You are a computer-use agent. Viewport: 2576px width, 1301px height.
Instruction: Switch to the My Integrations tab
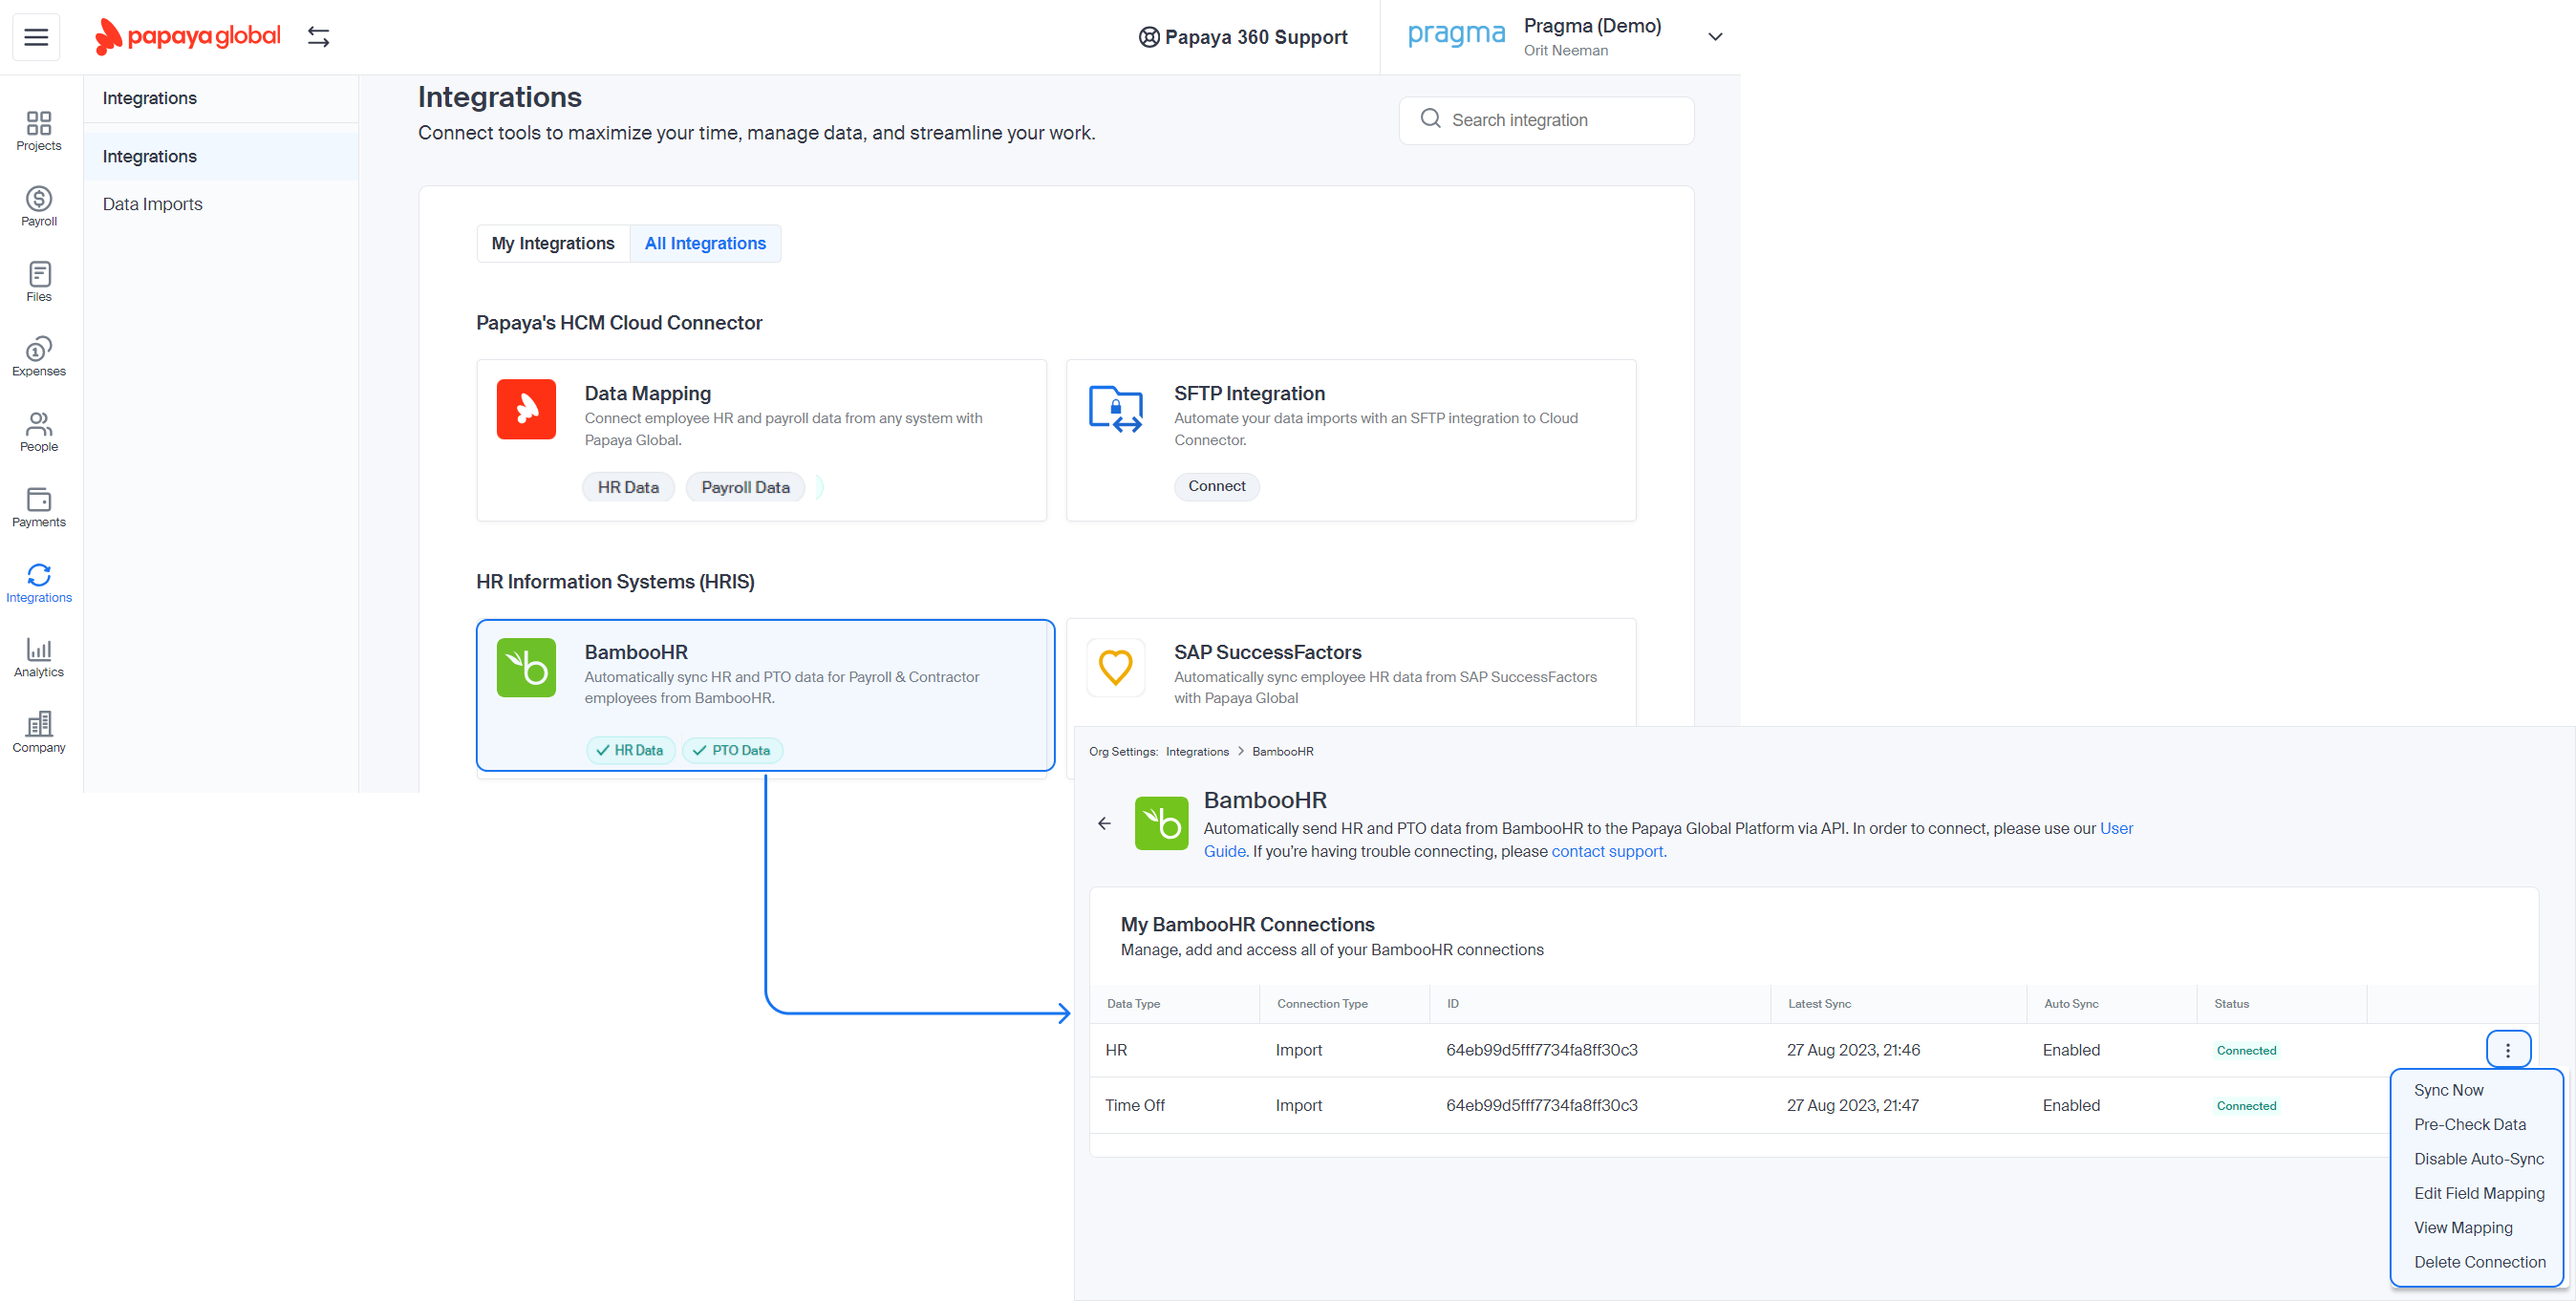click(x=553, y=243)
